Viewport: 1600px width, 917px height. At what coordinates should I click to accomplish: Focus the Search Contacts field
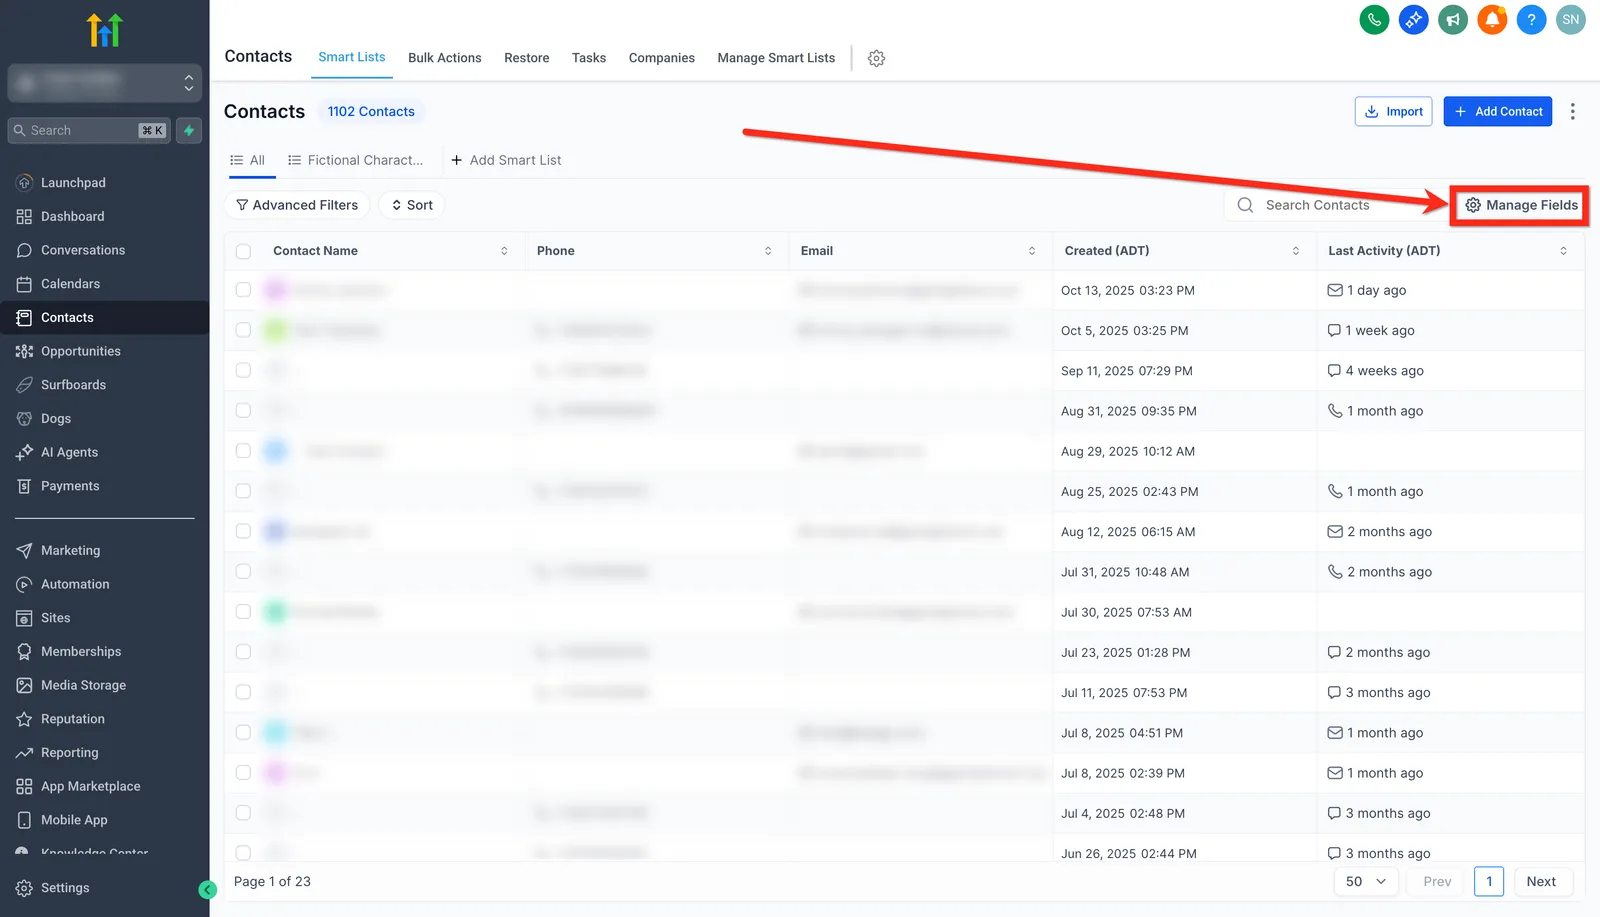click(1335, 205)
